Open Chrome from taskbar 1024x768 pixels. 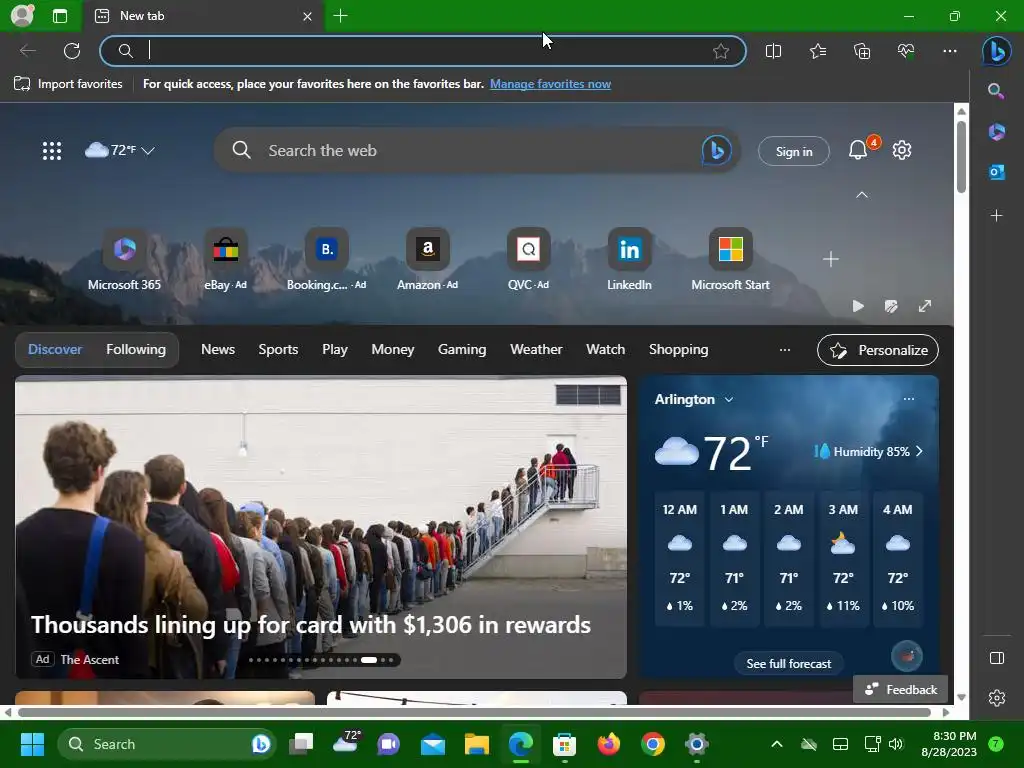tap(652, 744)
